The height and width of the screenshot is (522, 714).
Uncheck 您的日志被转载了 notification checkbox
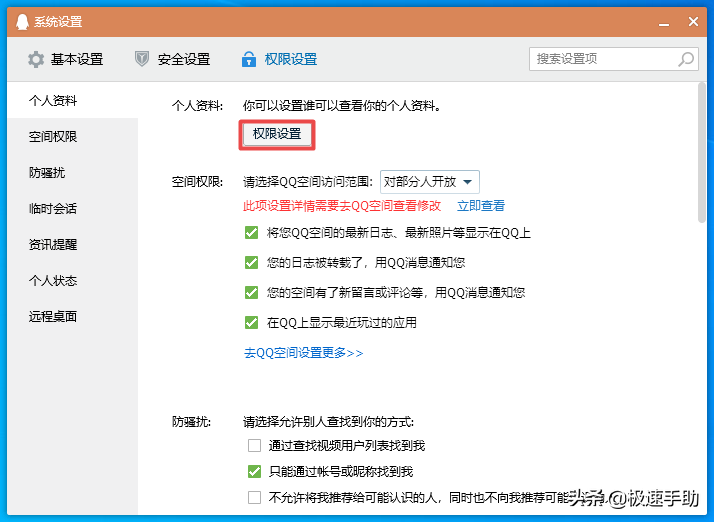point(251,262)
